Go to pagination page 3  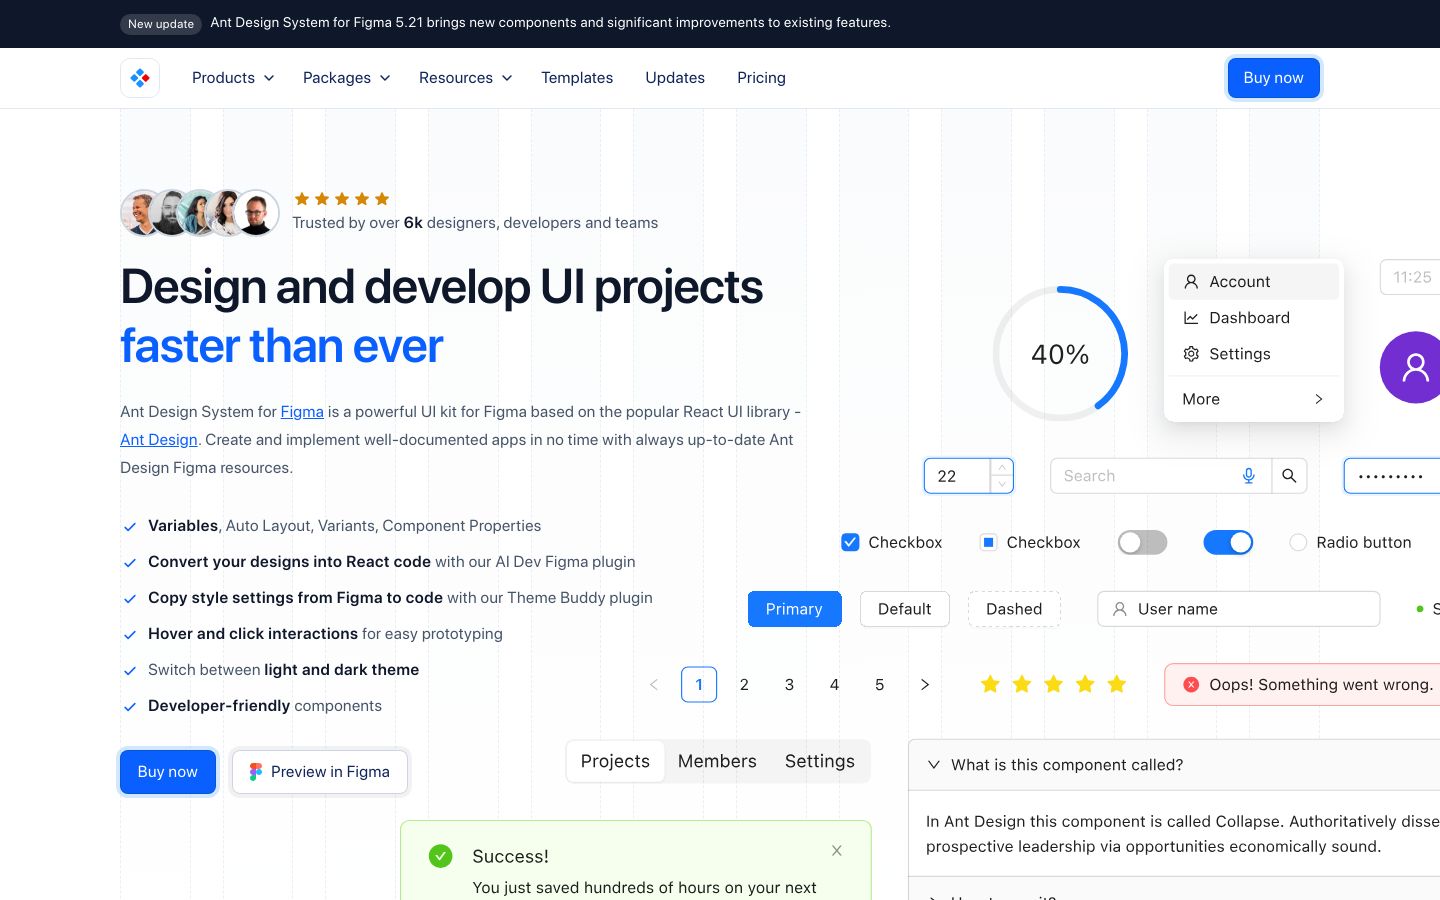tap(789, 685)
